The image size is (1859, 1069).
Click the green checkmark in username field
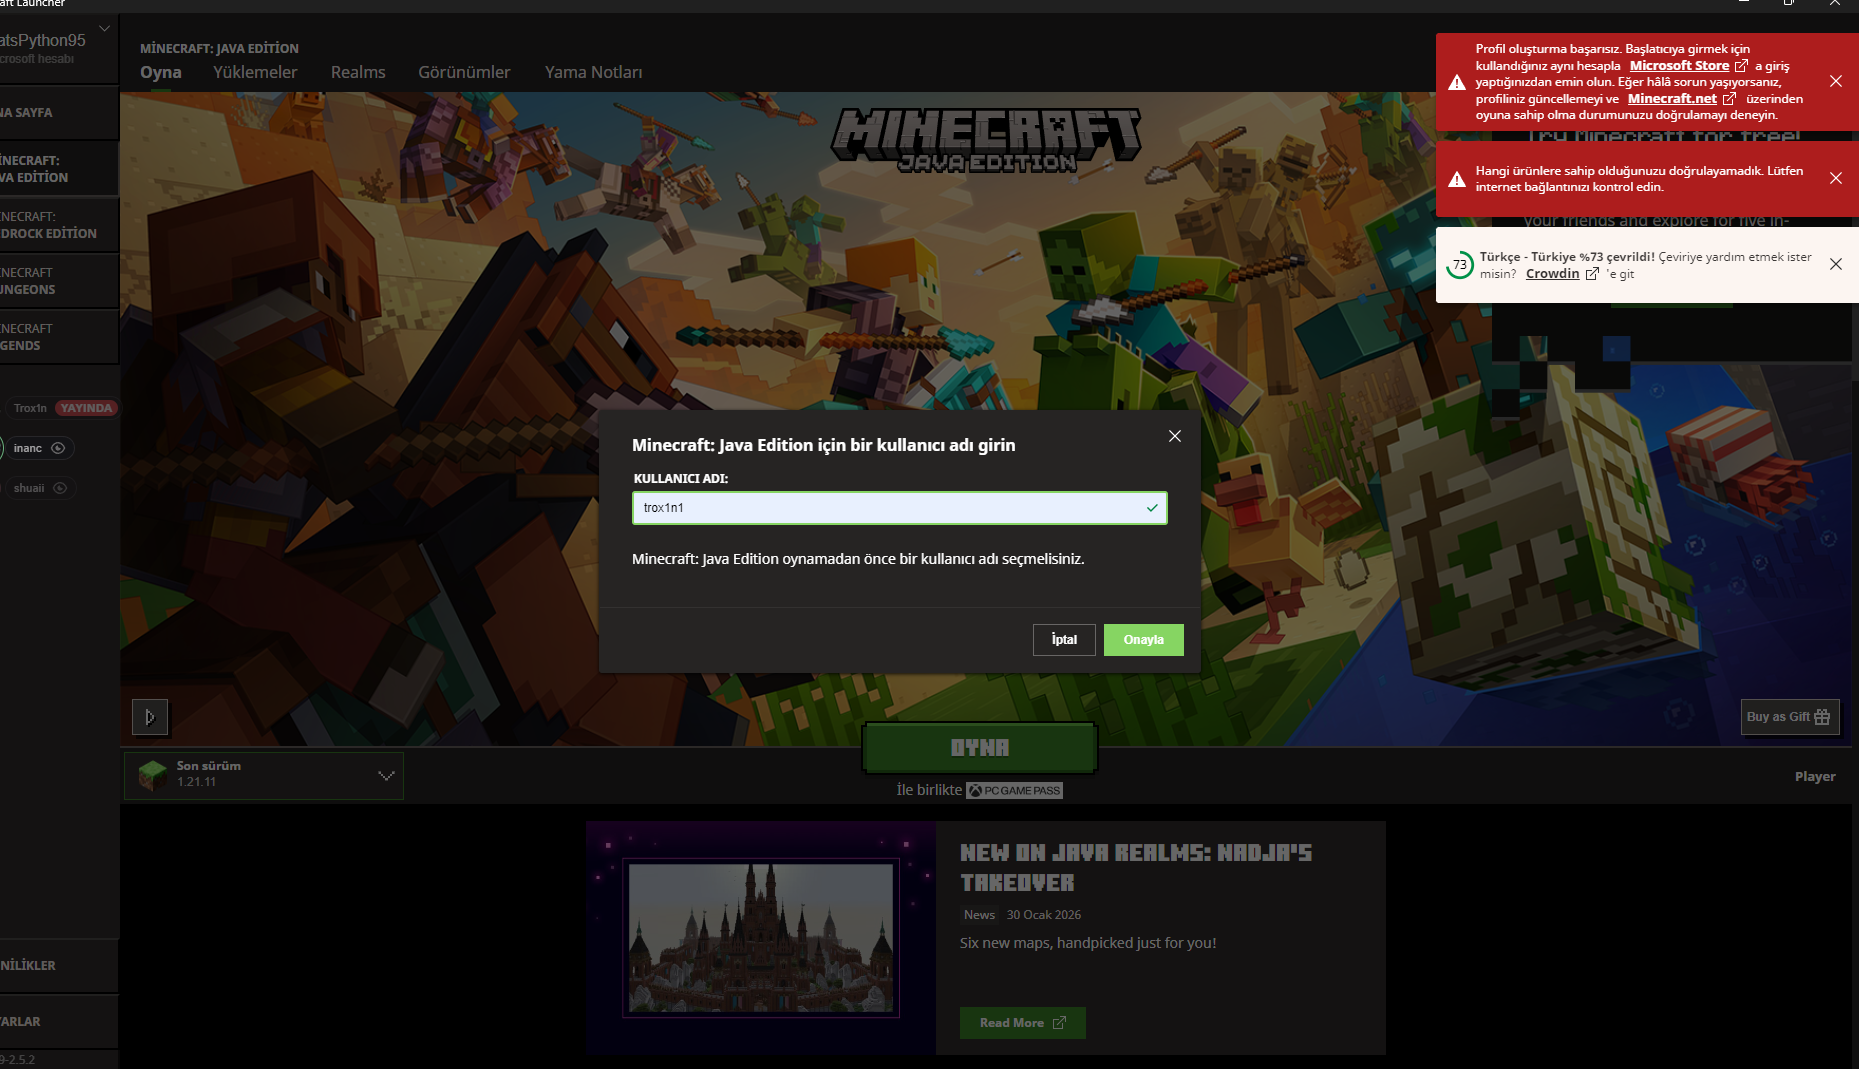(1152, 508)
